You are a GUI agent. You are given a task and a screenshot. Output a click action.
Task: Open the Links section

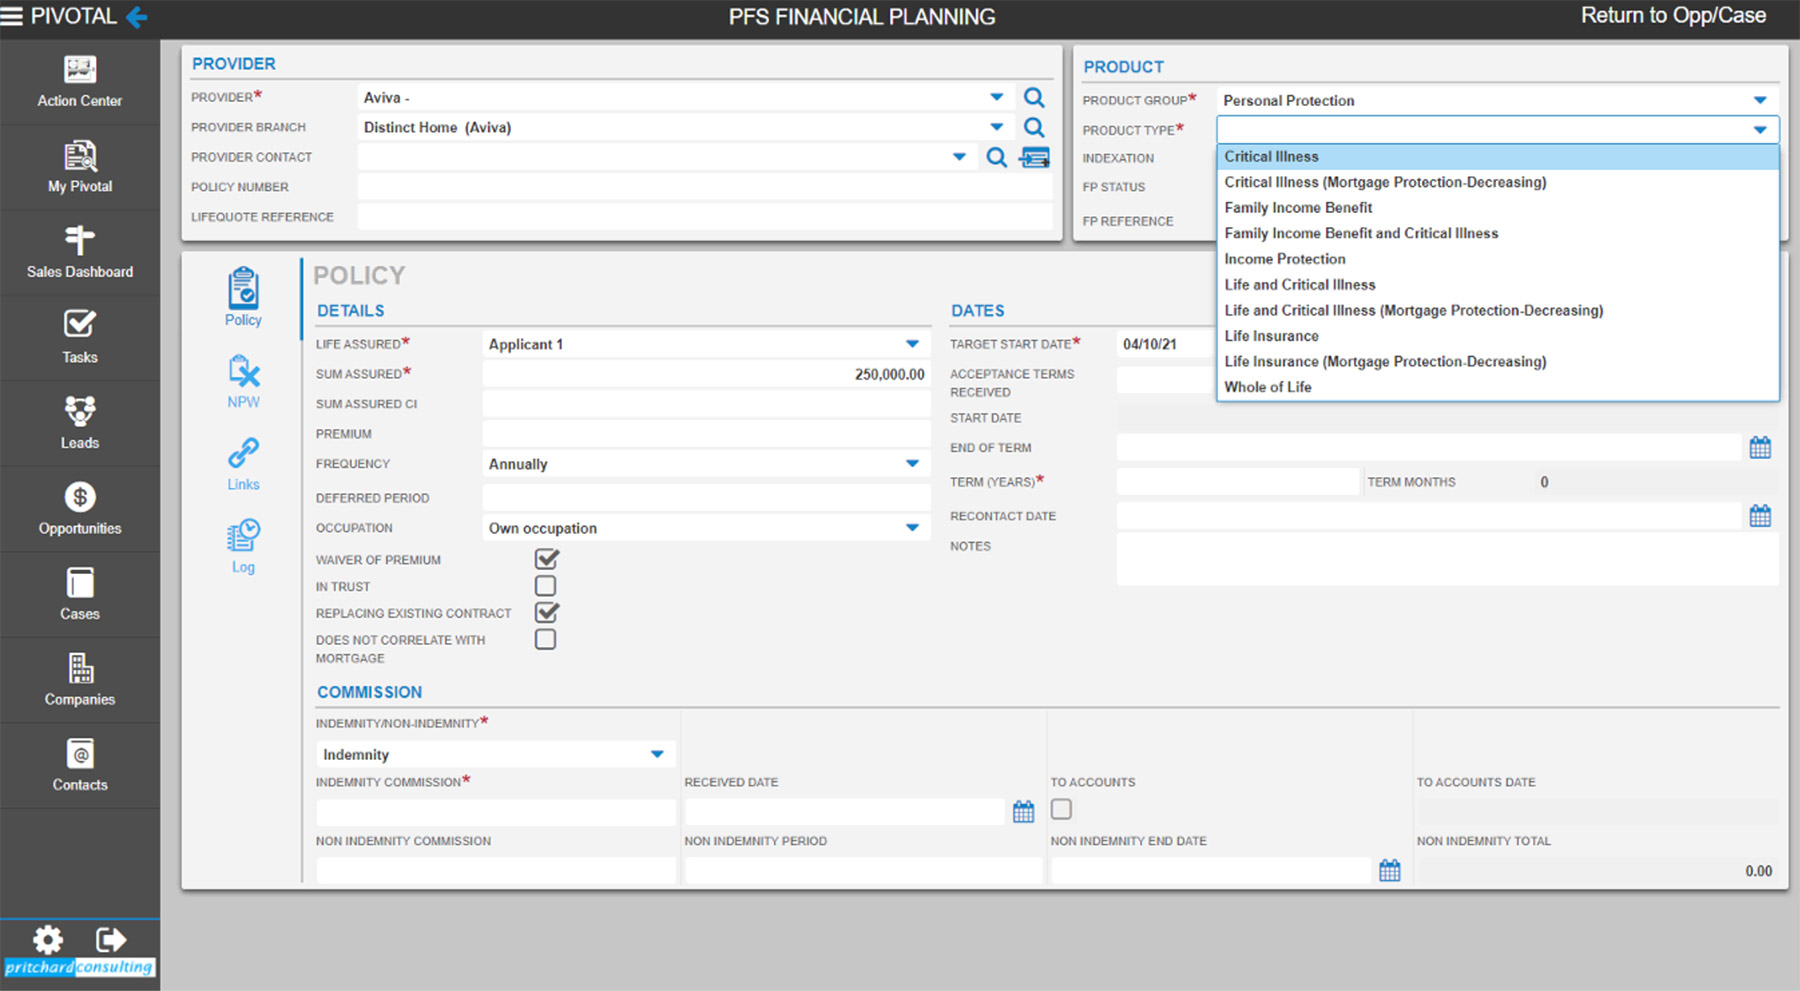(x=243, y=464)
